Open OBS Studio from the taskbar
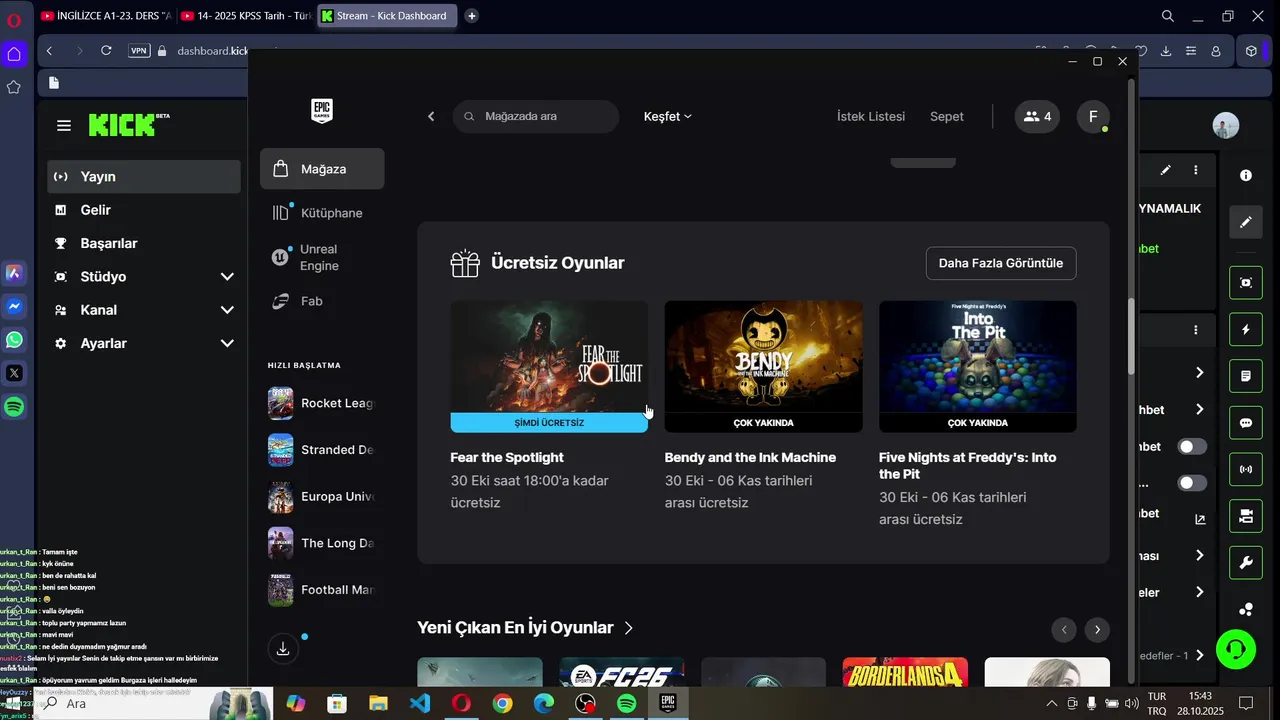 pos(585,704)
